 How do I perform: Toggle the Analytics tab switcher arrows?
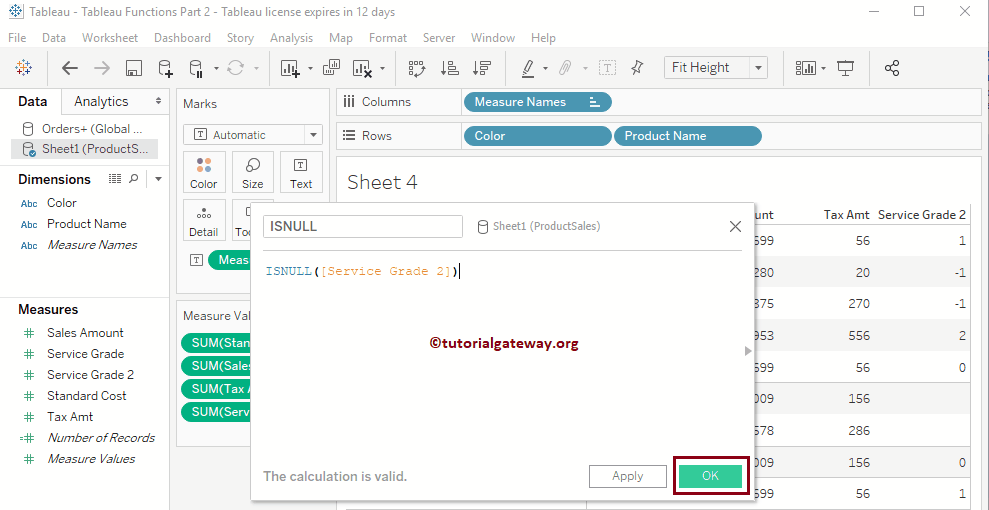click(x=158, y=101)
